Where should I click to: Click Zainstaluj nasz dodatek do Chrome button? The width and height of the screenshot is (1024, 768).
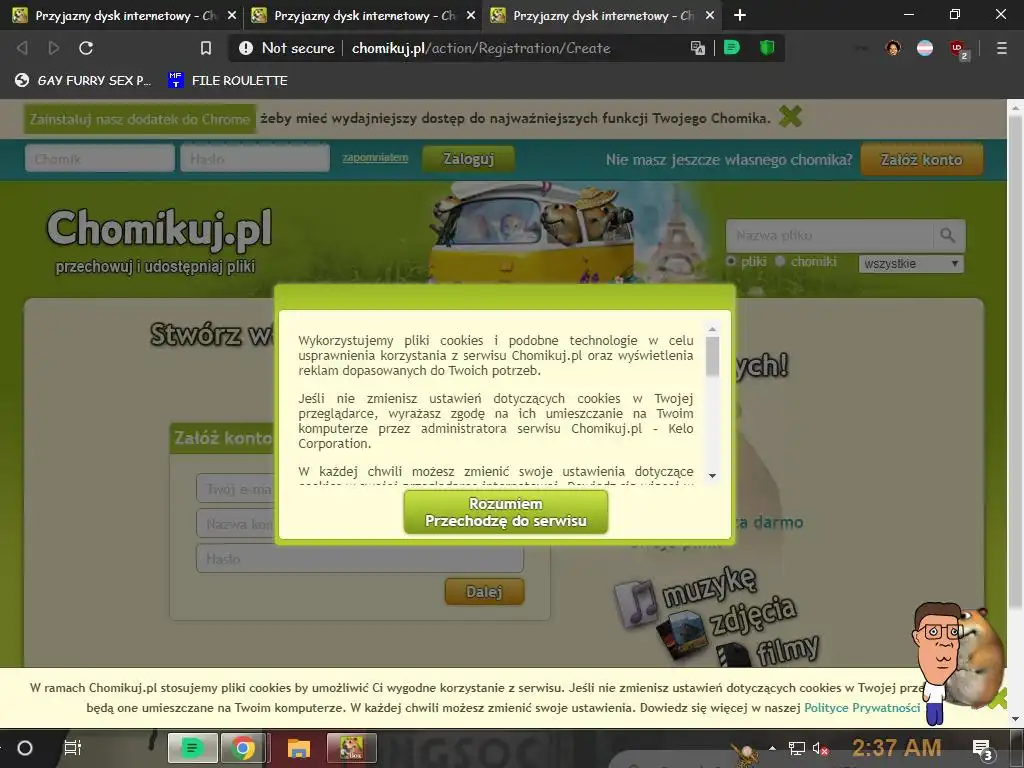(140, 119)
